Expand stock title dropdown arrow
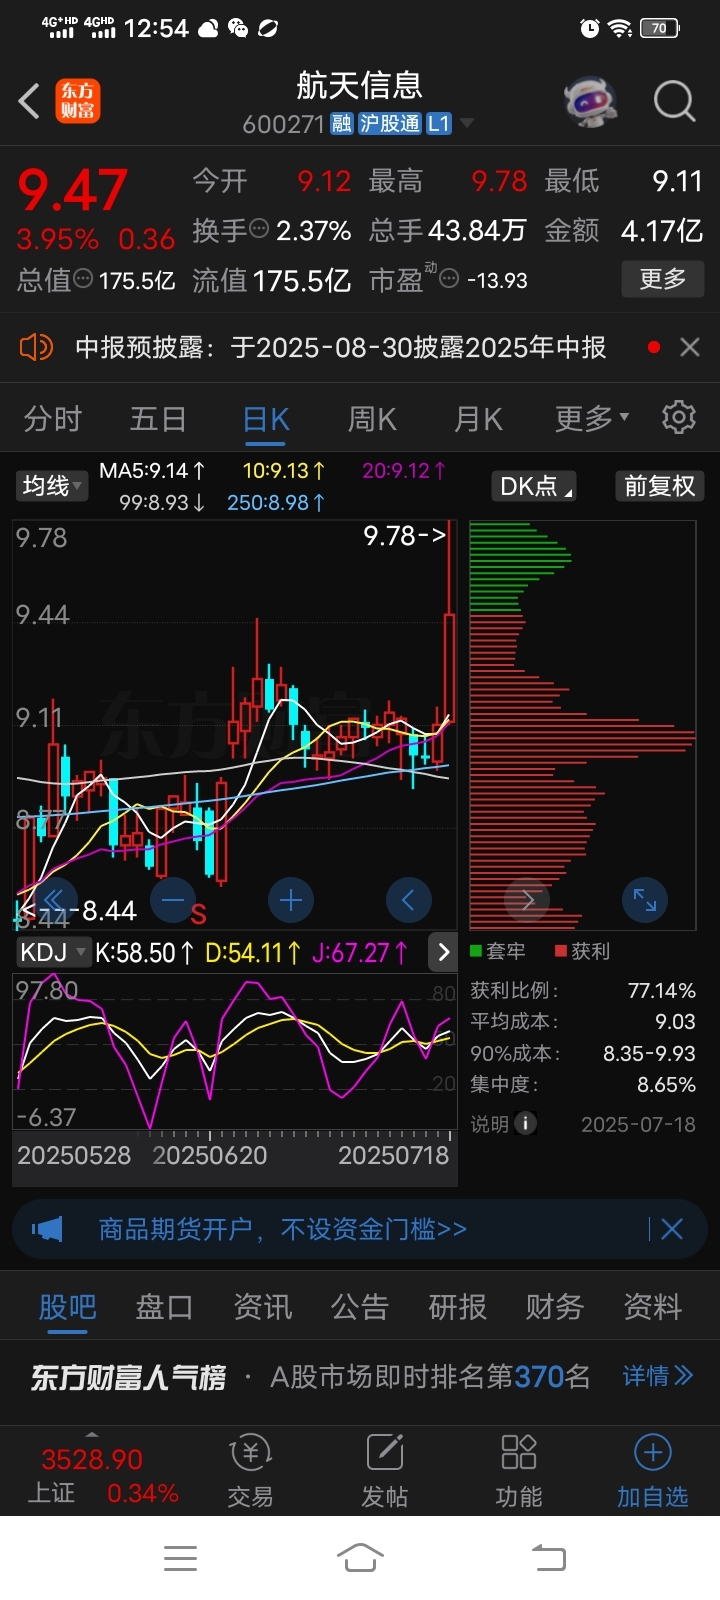The height and width of the screenshot is (1600, 720). point(466,124)
